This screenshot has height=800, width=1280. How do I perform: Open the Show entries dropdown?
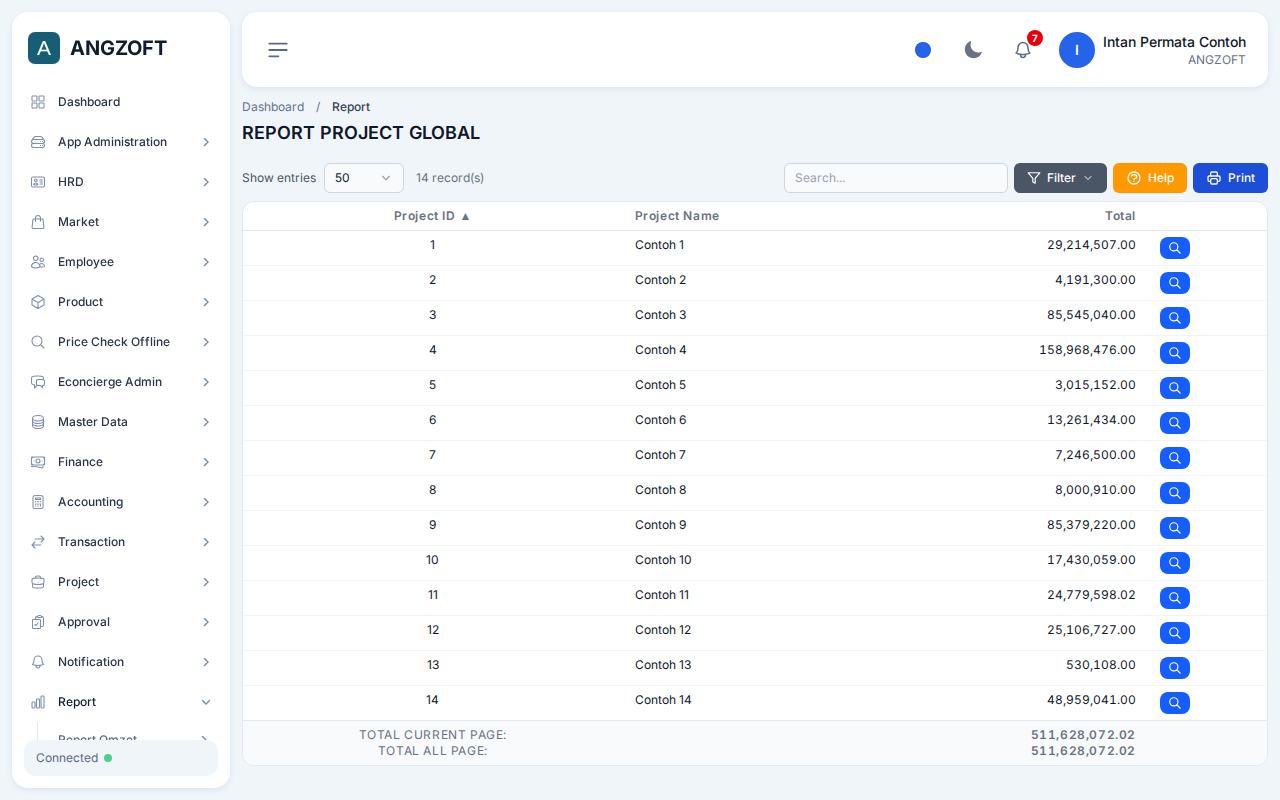point(364,178)
